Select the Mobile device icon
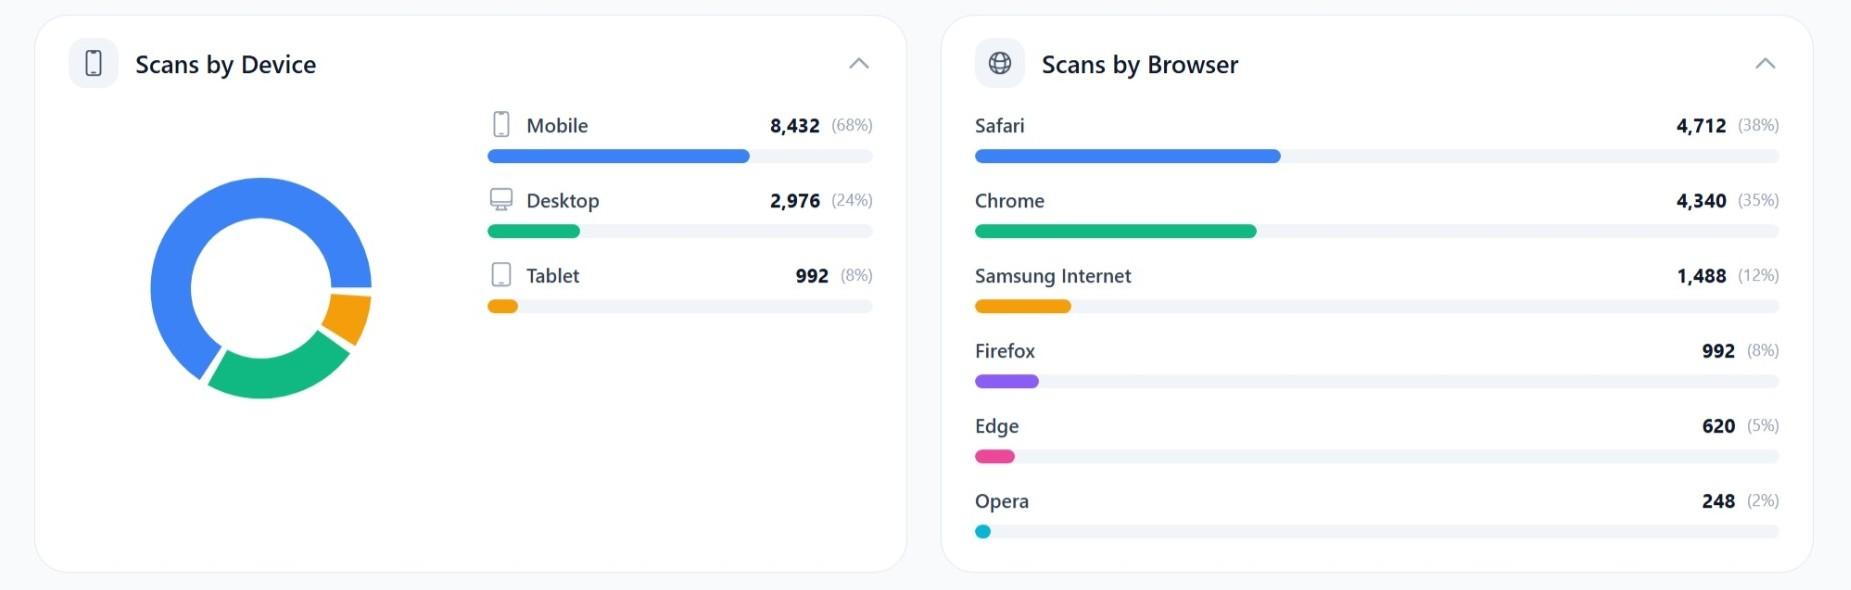Viewport: 1851px width, 590px height. click(500, 124)
